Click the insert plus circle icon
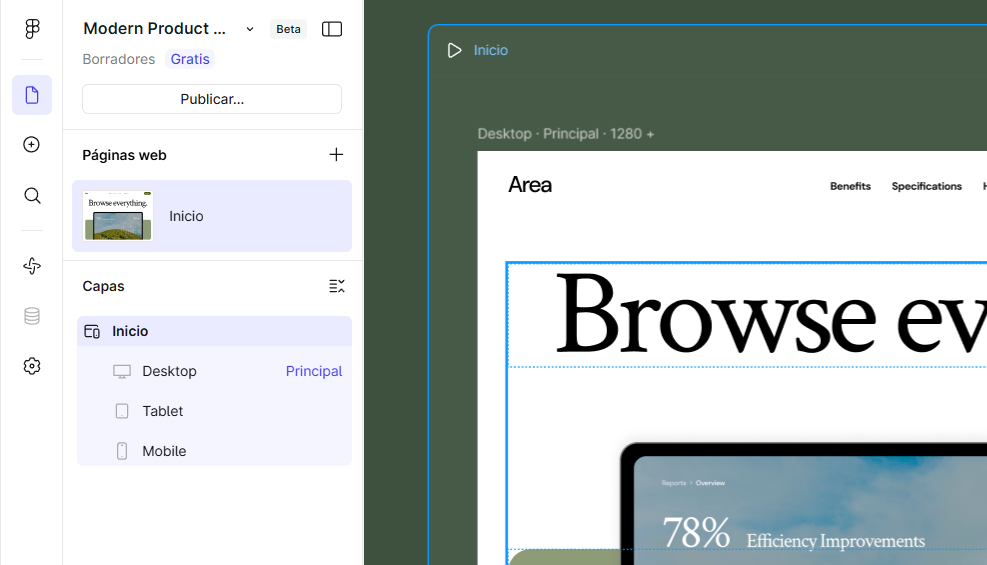987x565 pixels. point(32,145)
